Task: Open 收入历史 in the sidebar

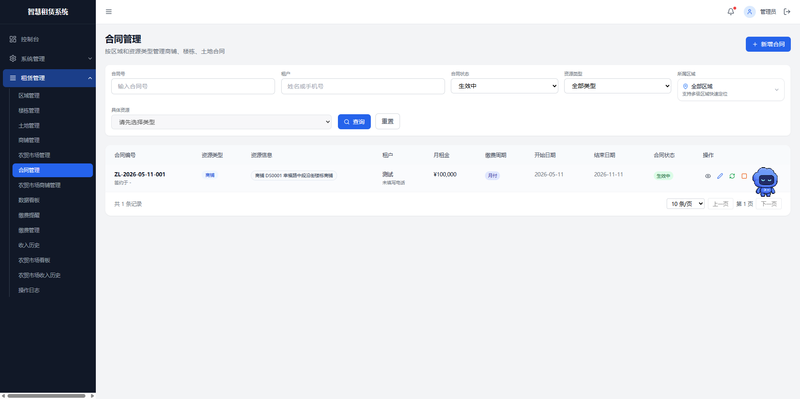Action: [x=29, y=245]
